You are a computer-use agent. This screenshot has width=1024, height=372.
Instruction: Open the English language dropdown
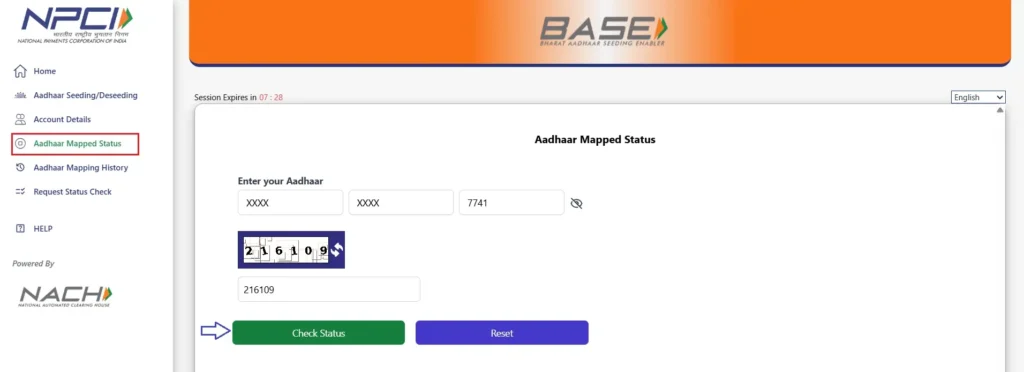pos(978,97)
